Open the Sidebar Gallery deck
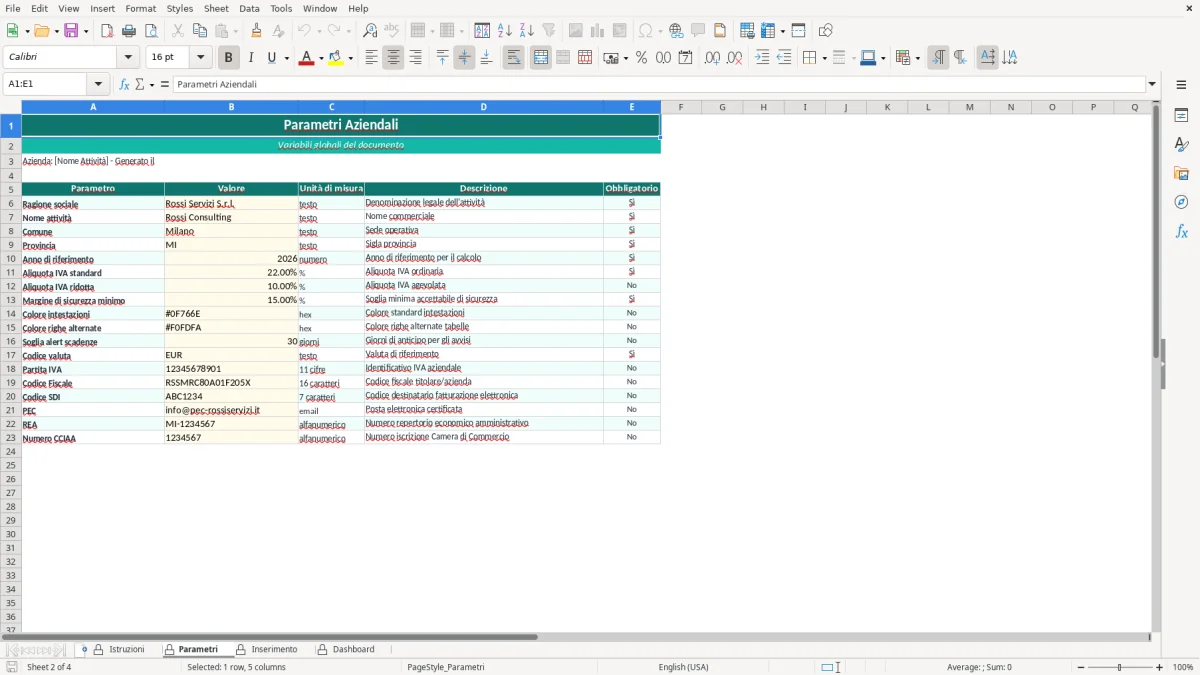 point(1181,173)
